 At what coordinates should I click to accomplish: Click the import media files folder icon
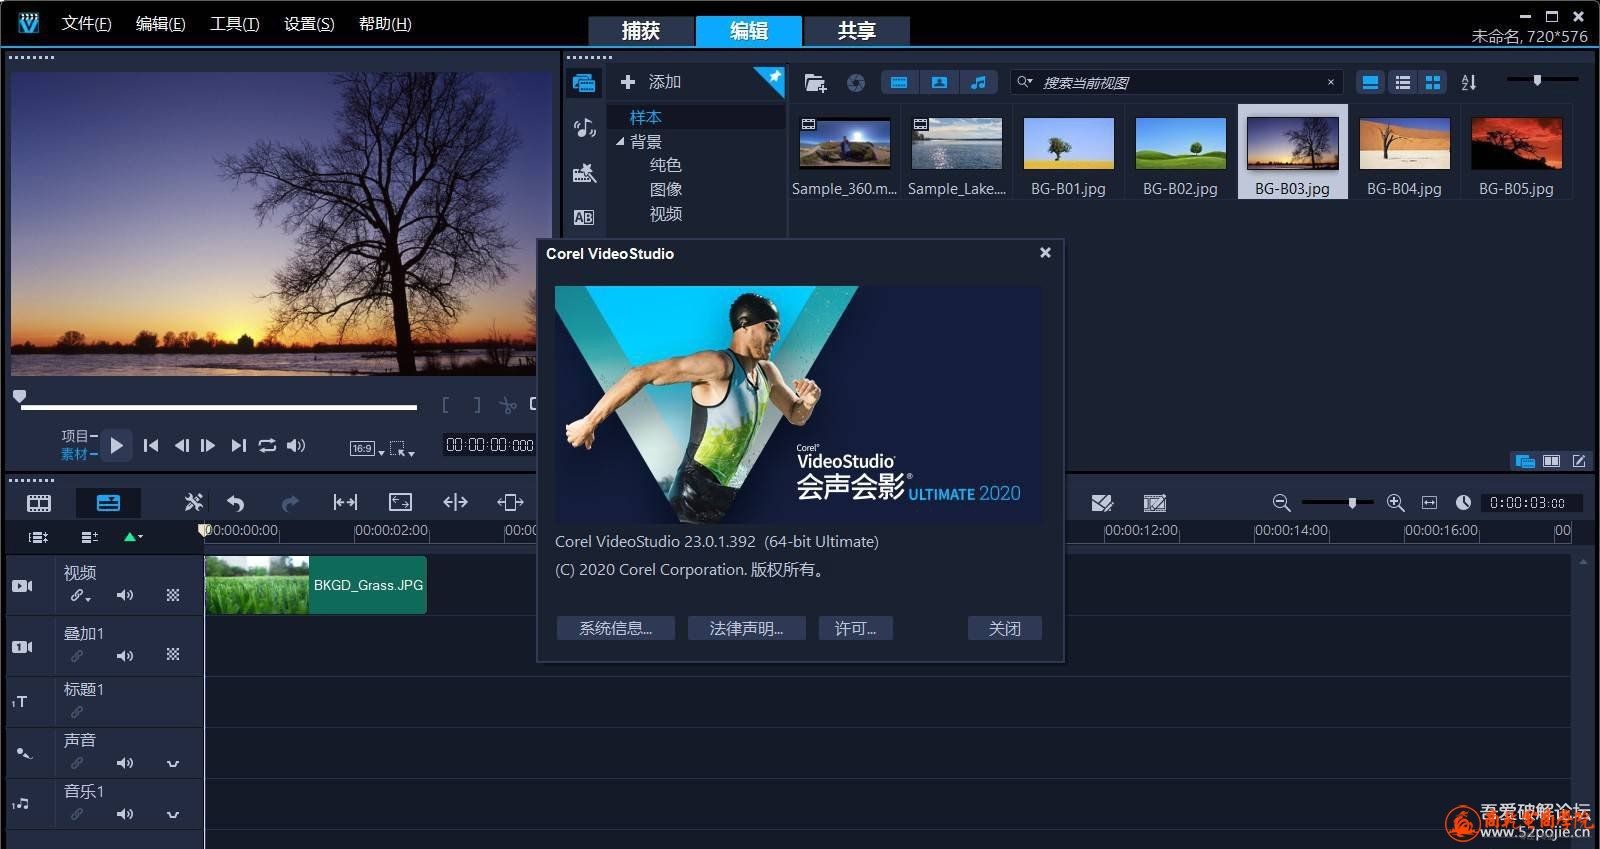click(x=815, y=83)
